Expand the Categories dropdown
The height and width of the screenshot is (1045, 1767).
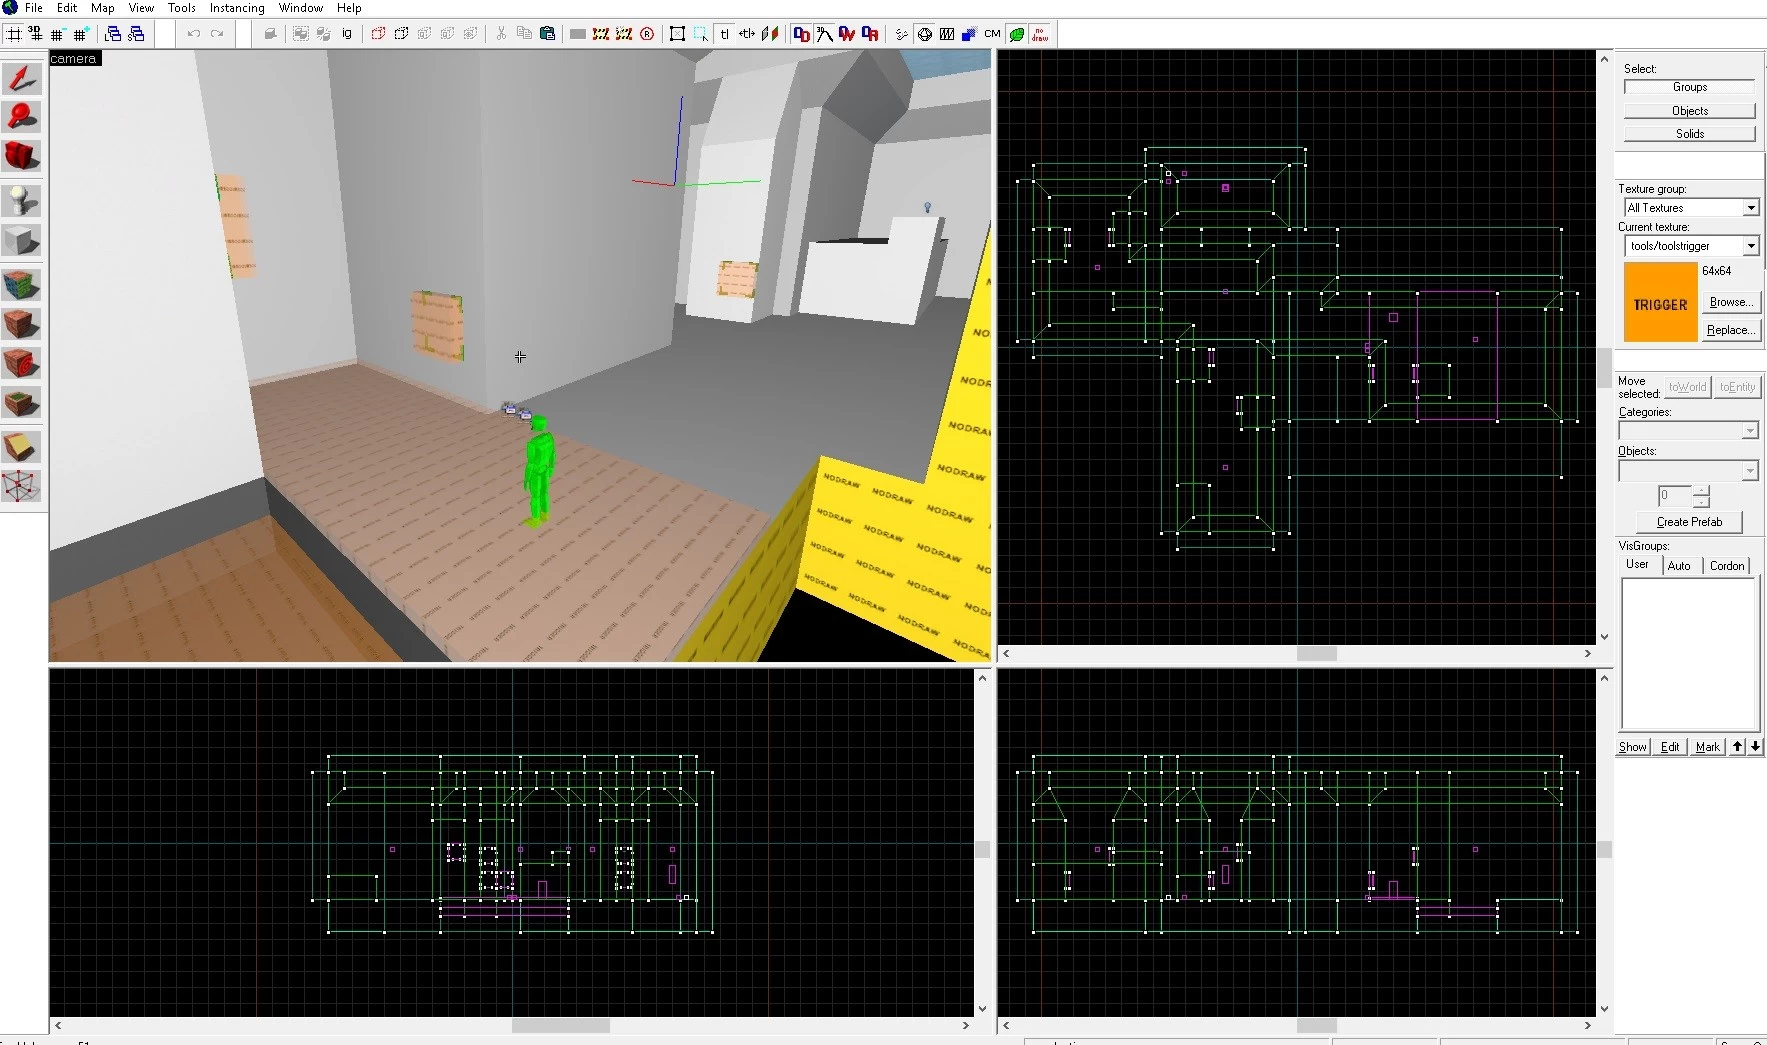click(x=1749, y=431)
